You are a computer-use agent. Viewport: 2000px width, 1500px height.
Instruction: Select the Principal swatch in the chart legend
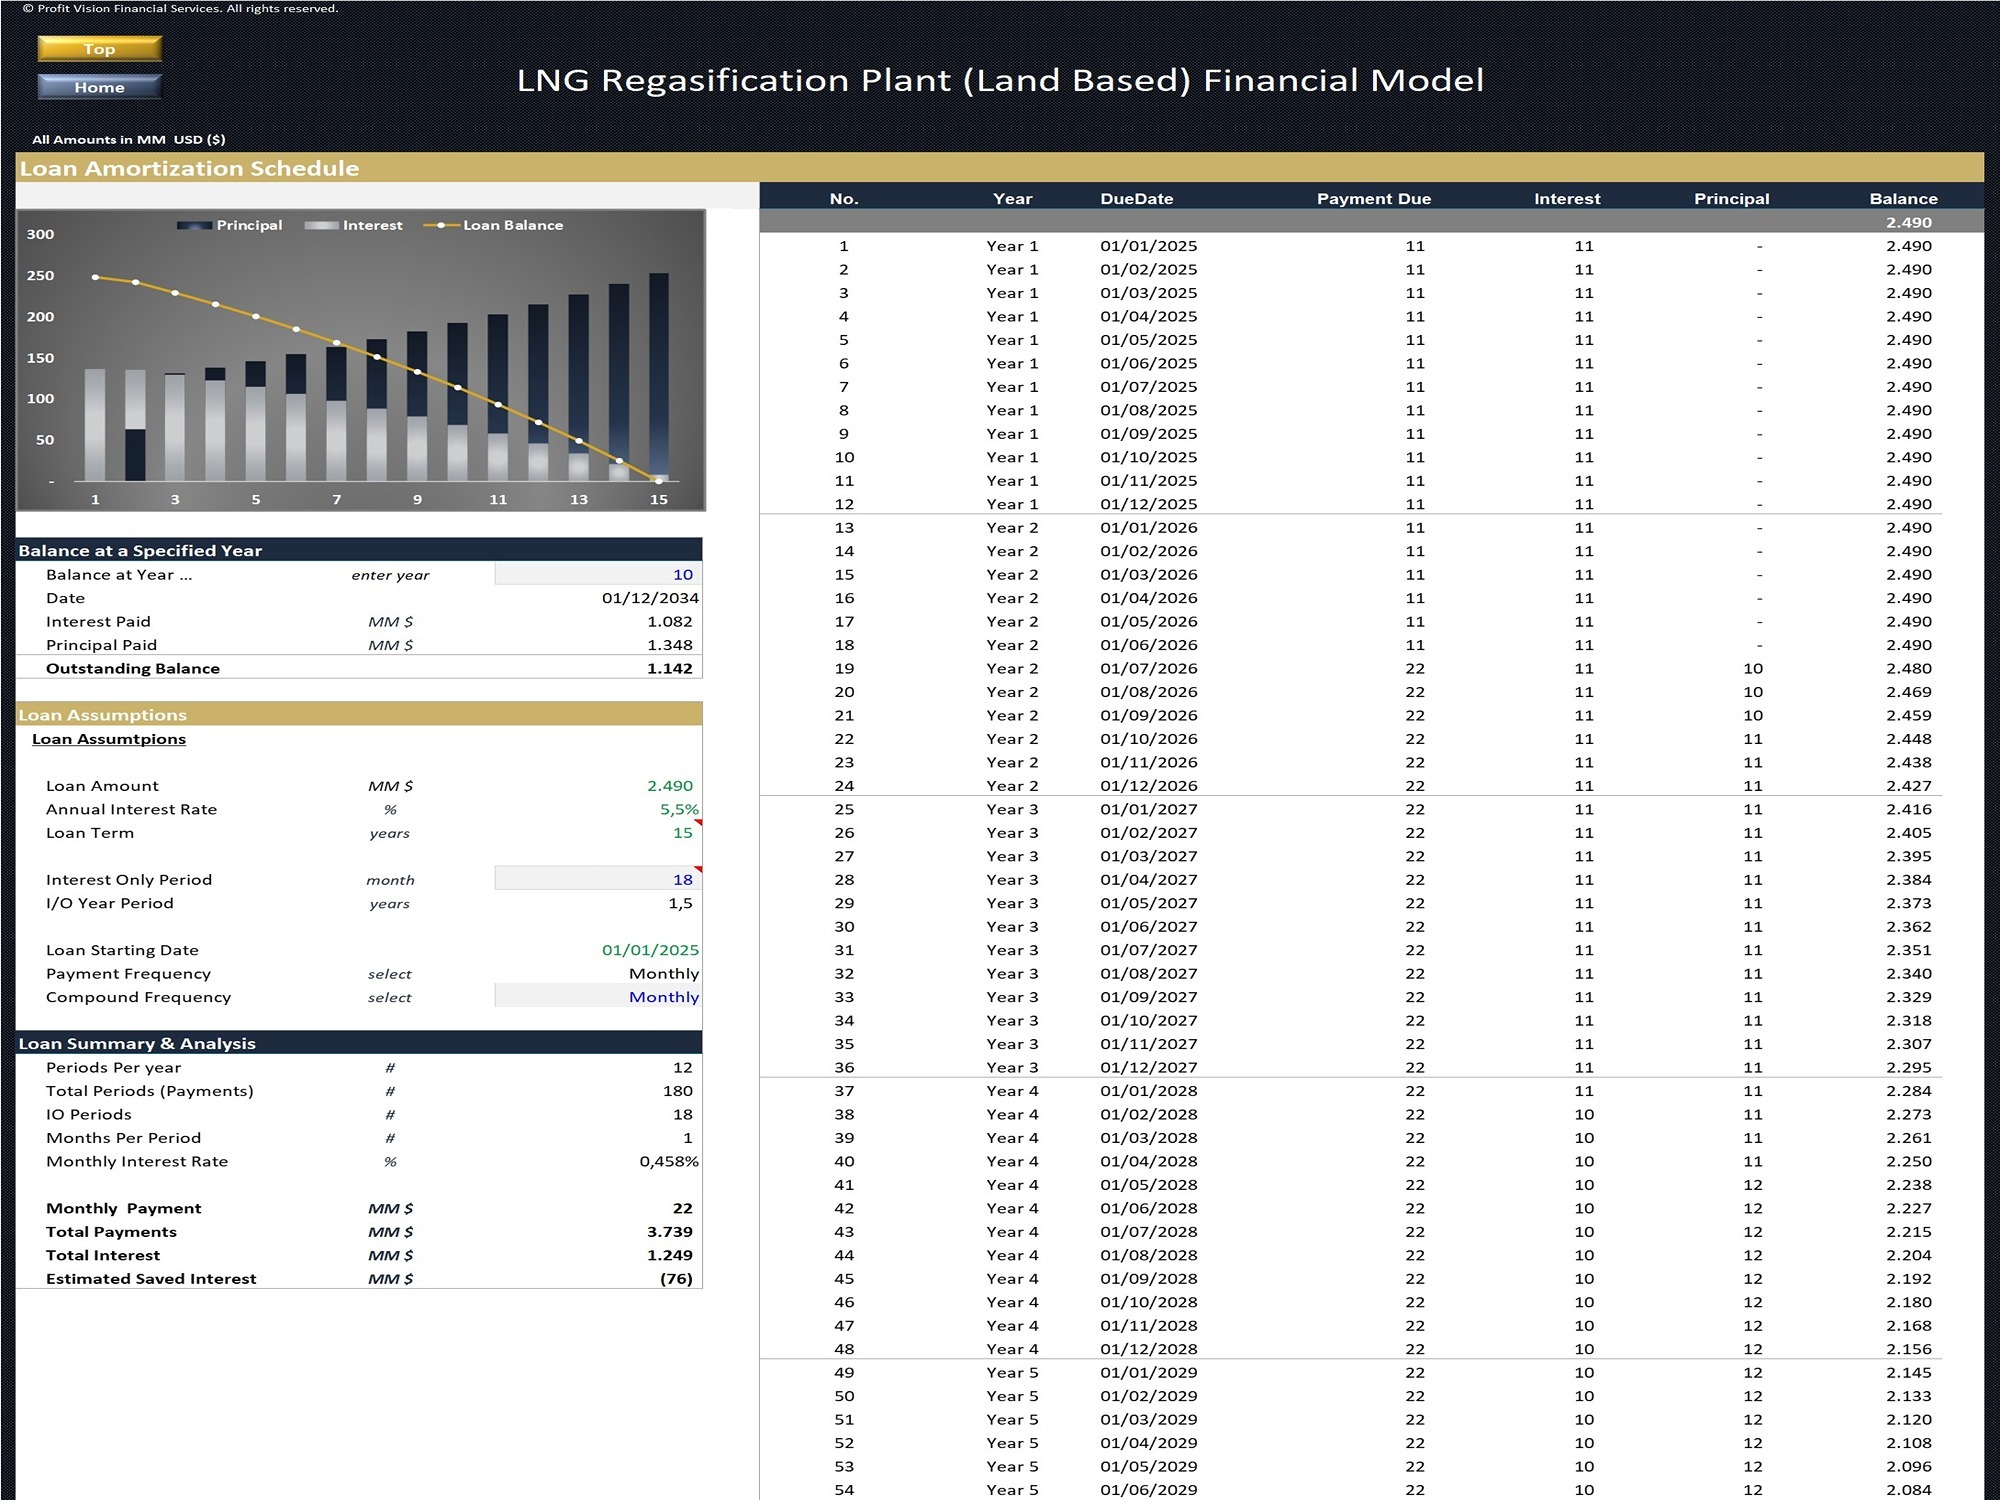tap(193, 225)
